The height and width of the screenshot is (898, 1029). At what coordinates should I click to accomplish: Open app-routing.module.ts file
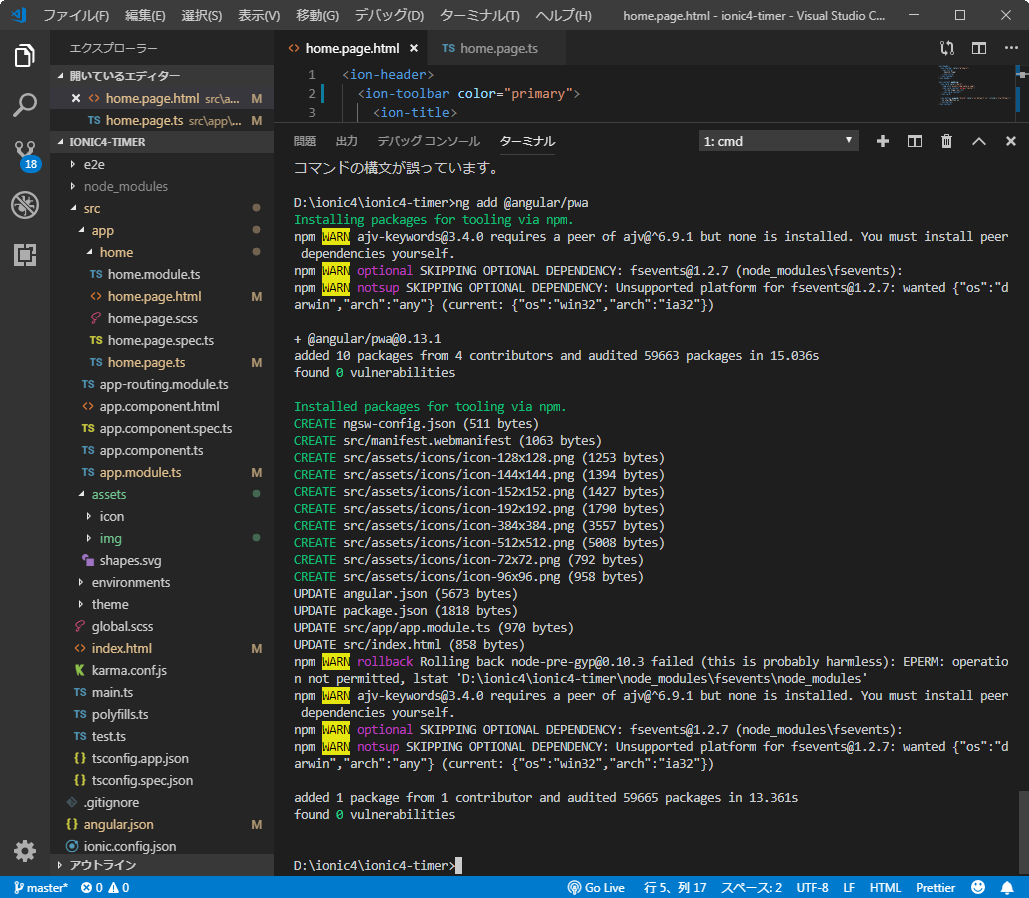click(163, 385)
